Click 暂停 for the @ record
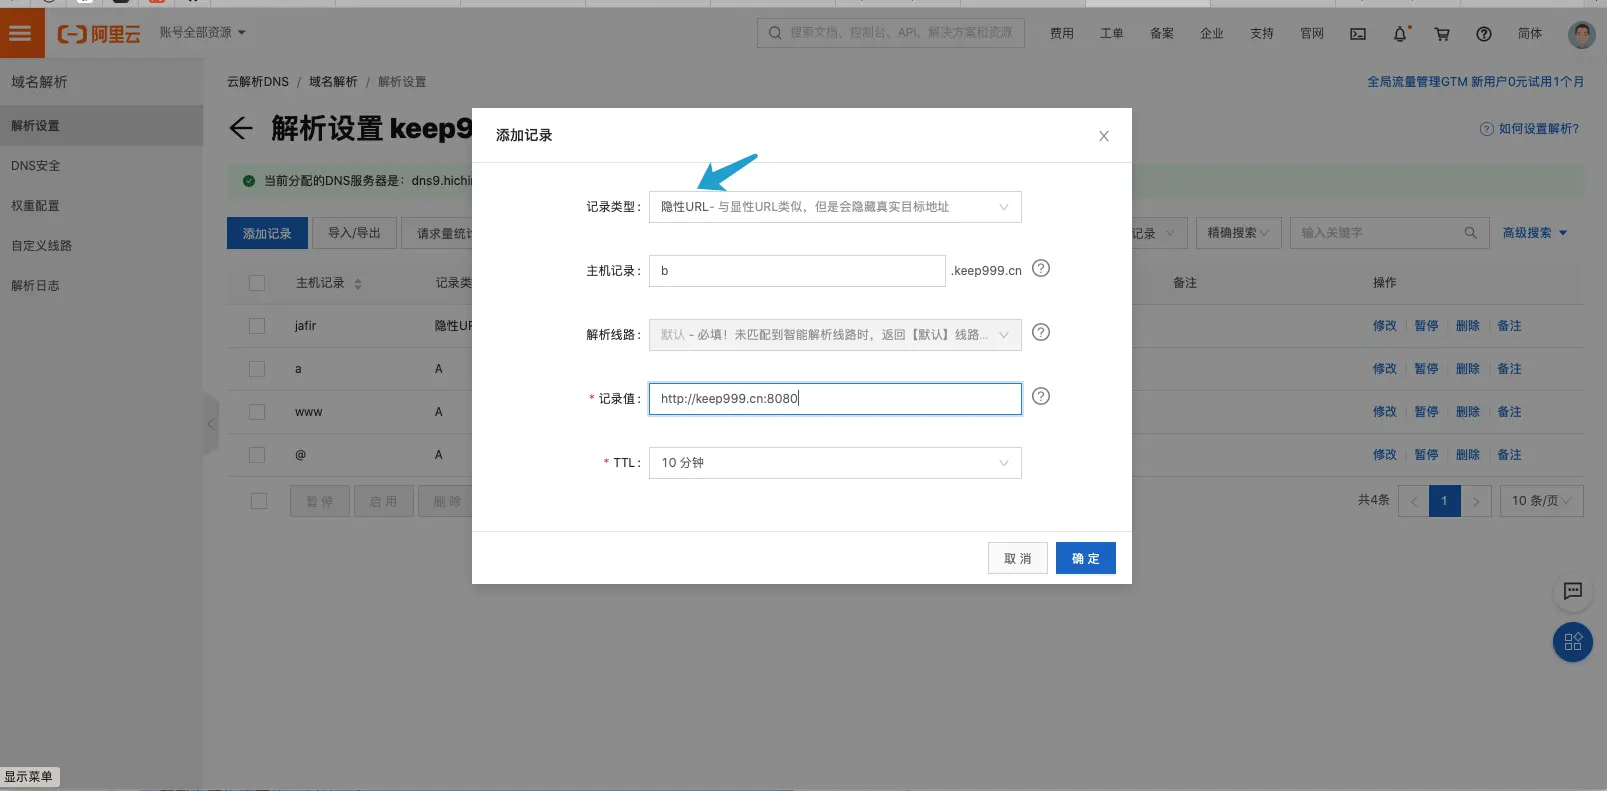Viewport: 1607px width, 791px height. [x=1427, y=455]
